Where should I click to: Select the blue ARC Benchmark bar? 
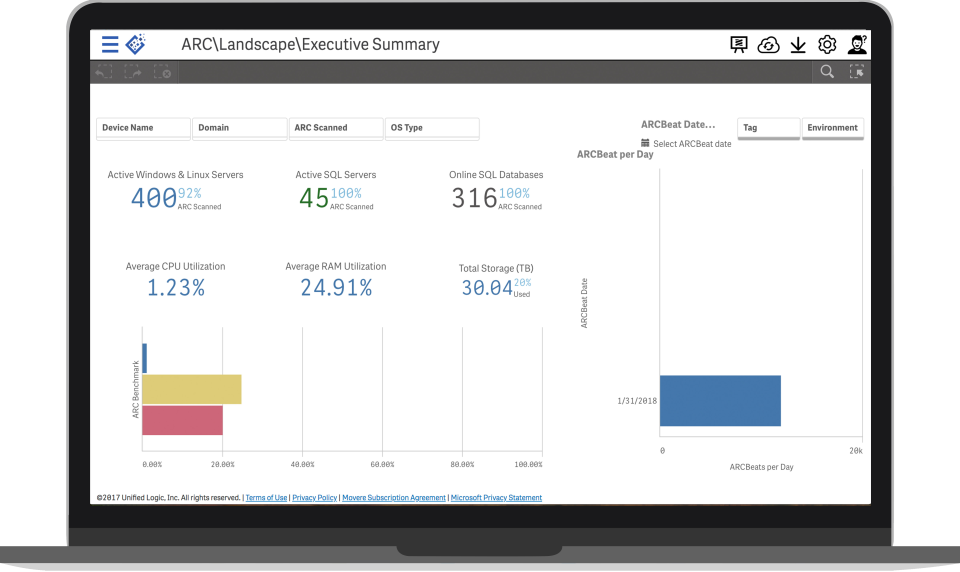(x=144, y=358)
